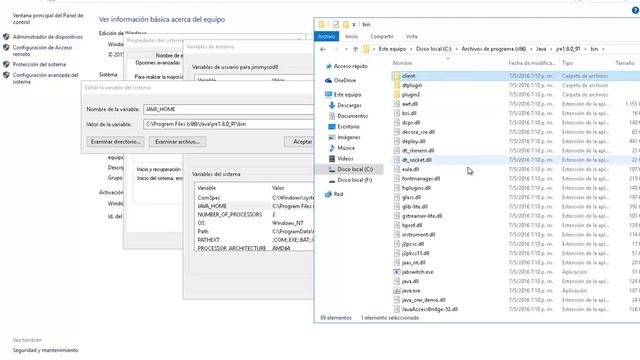Open Configuración de Acceso remoto link
The height and width of the screenshot is (360, 640).
[42, 51]
